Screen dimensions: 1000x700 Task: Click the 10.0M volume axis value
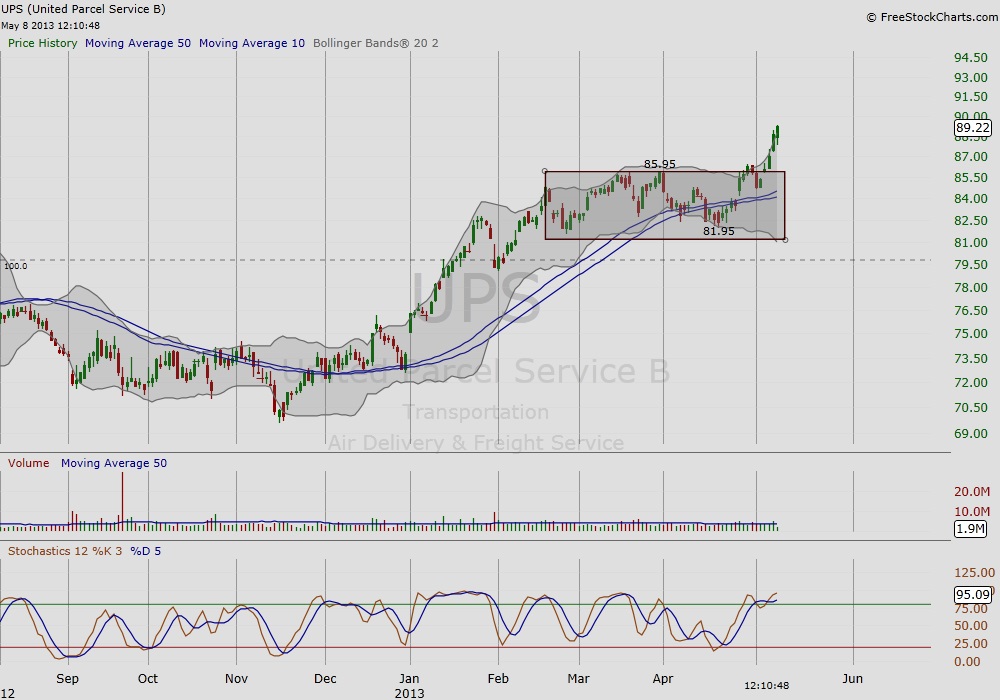(972, 511)
